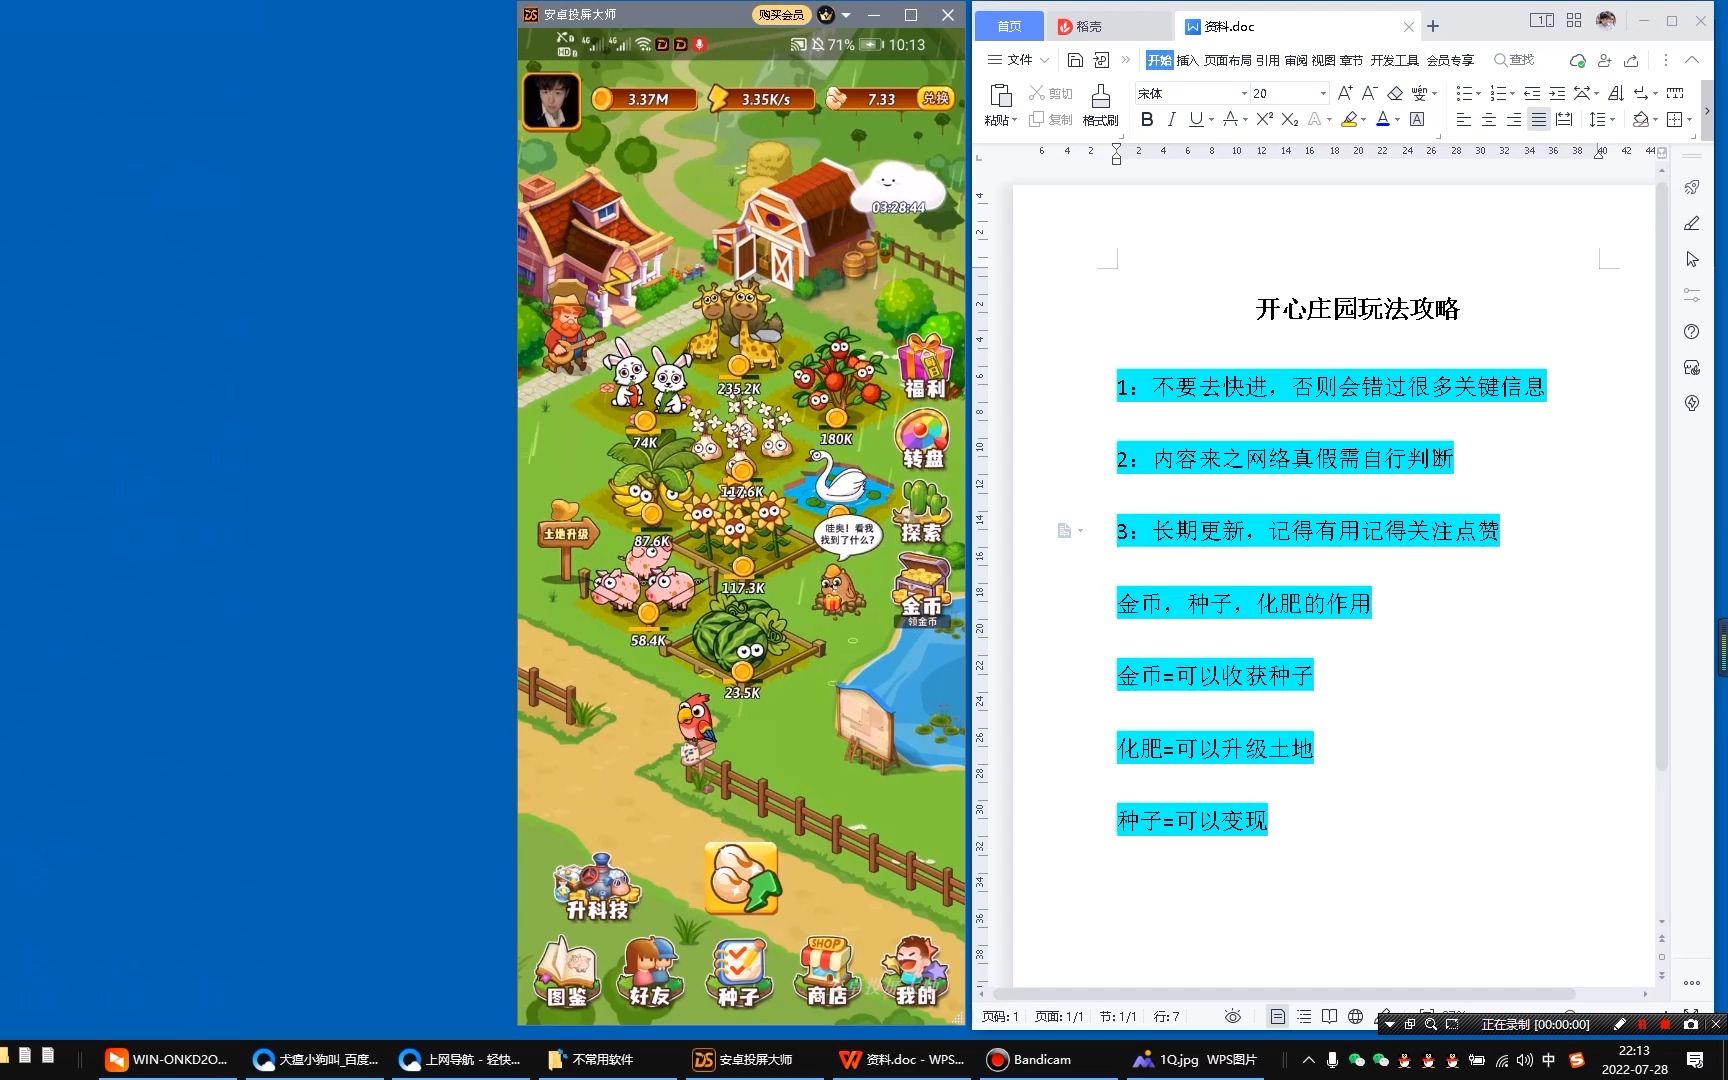Open 图鉴 book at game bottom bar

point(567,972)
